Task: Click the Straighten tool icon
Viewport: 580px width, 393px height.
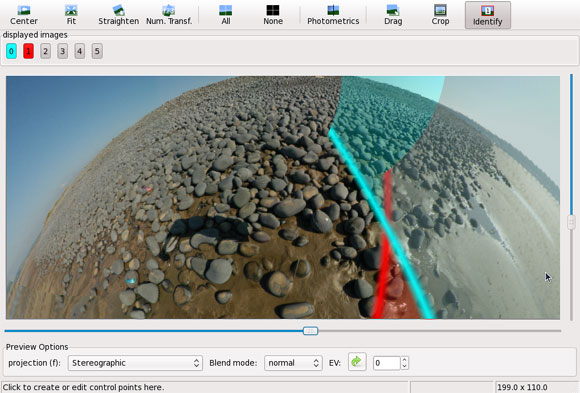Action: pyautogui.click(x=118, y=15)
